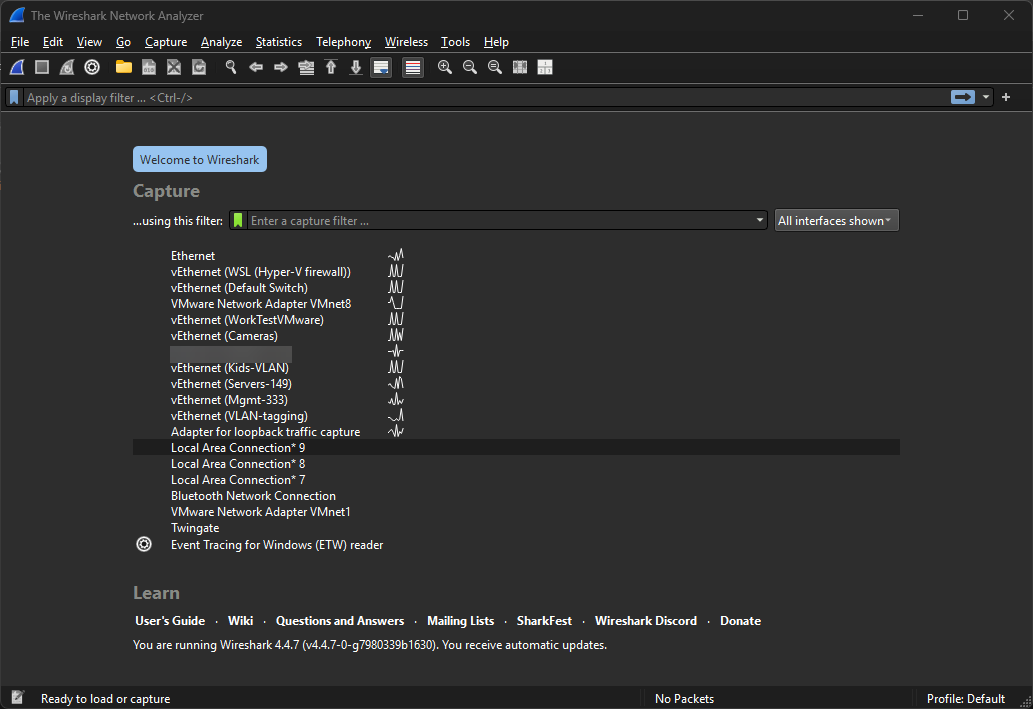Image resolution: width=1033 pixels, height=709 pixels.
Task: Click the display filter bookmark icon
Action: click(14, 97)
